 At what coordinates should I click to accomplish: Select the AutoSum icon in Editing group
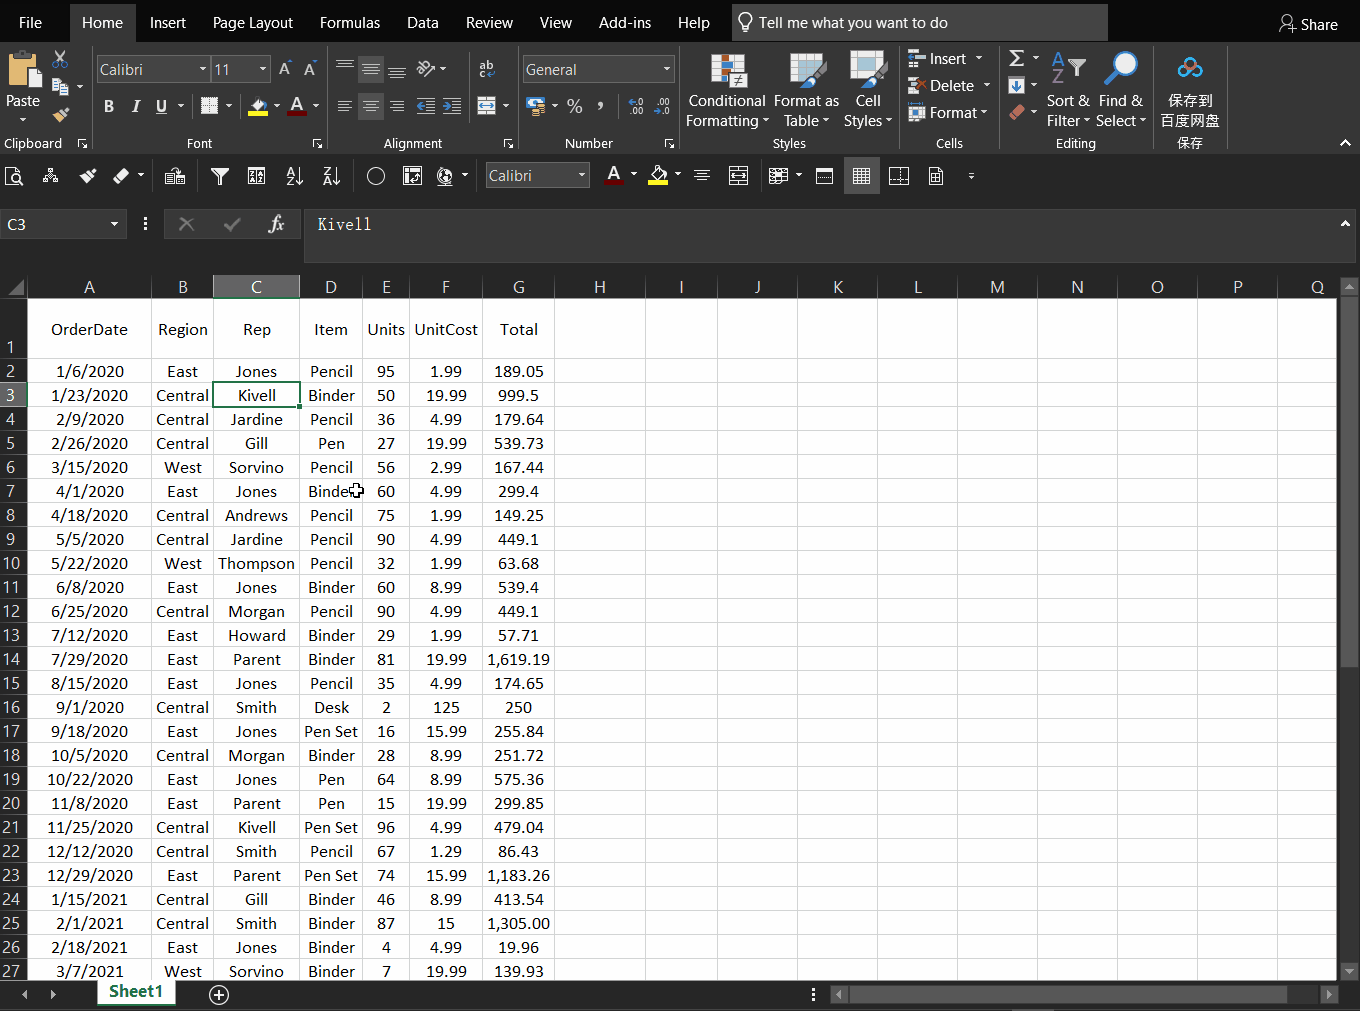coord(1018,59)
